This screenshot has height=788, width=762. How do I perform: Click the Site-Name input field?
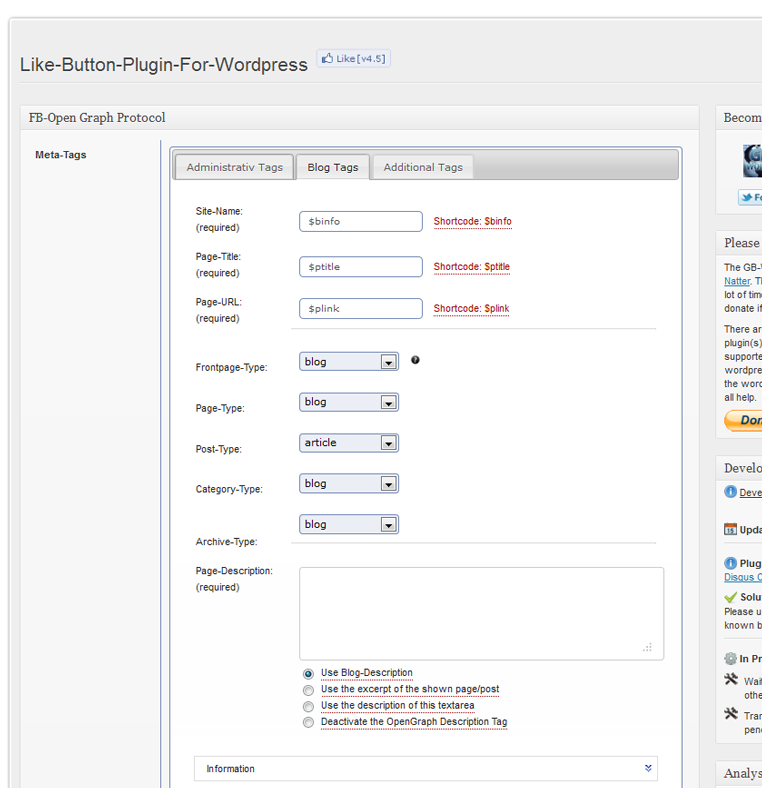(360, 221)
